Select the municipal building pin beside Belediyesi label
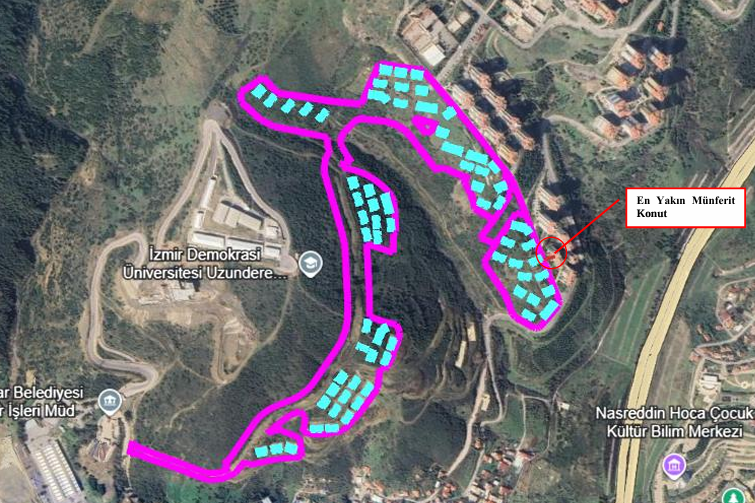 110,402
